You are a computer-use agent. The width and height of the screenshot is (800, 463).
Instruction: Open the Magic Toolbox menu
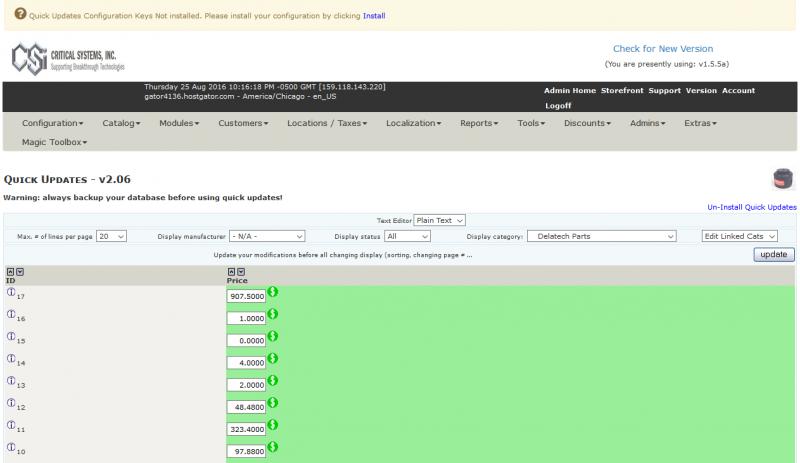pyautogui.click(x=54, y=142)
